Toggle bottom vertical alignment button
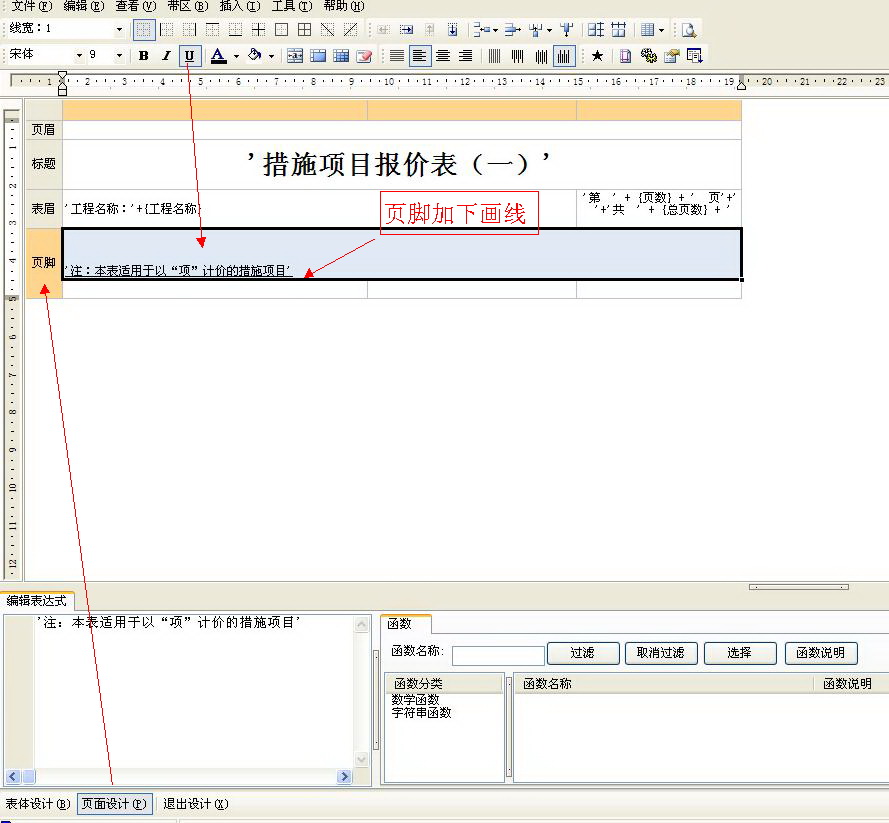This screenshot has height=823, width=889. click(564, 56)
